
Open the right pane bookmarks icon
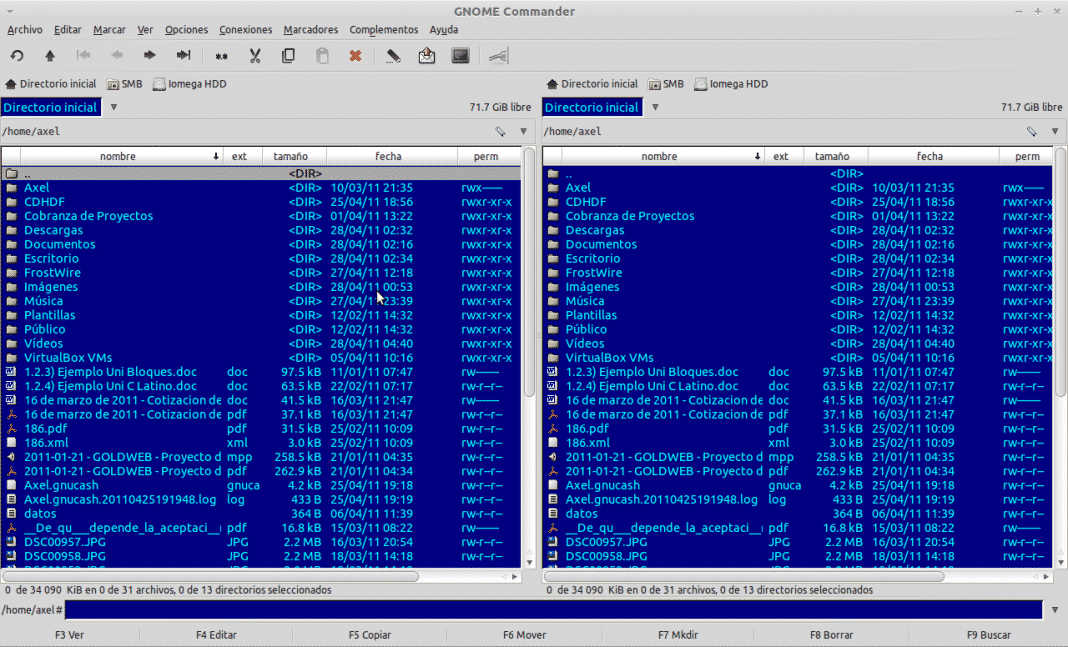click(x=1031, y=131)
